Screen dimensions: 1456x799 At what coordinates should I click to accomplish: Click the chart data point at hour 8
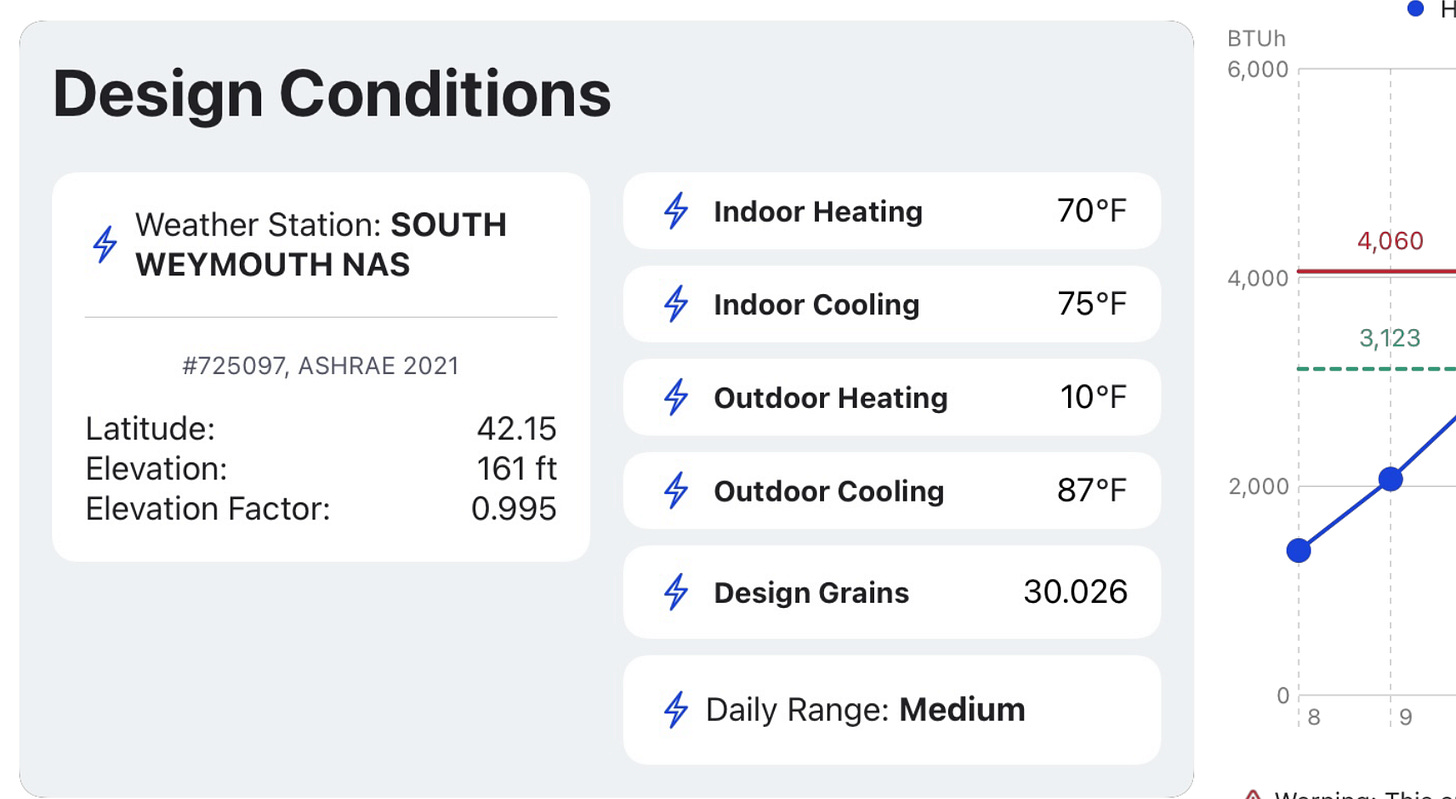1299,550
